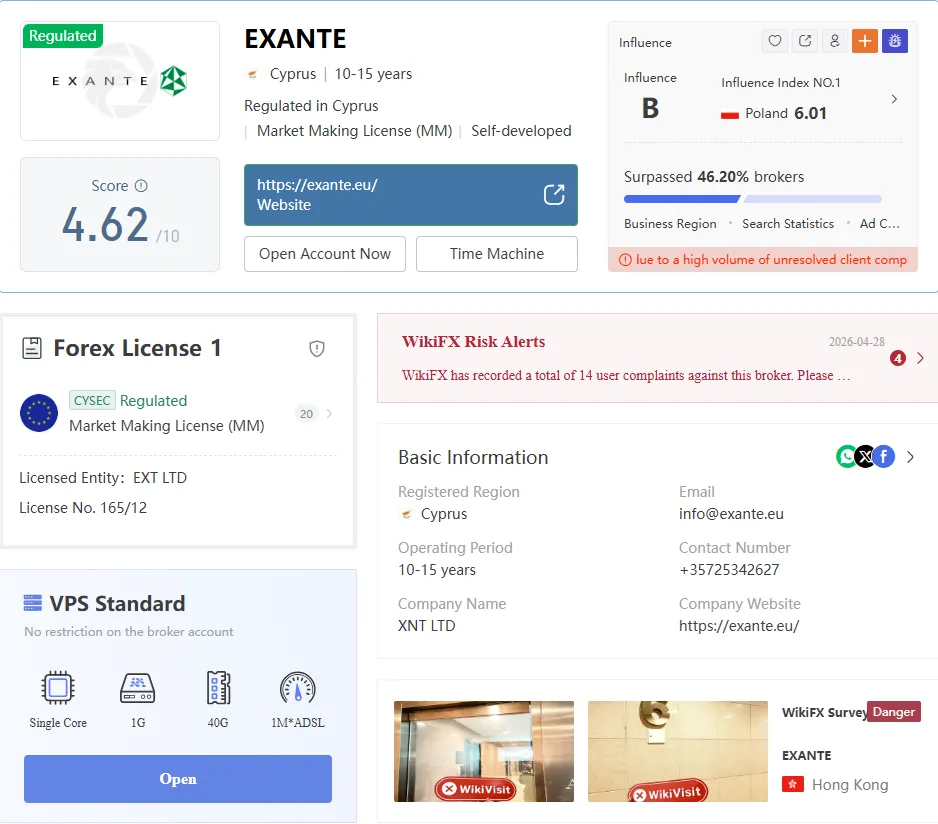Click the red 4 alerts badge

point(897,358)
